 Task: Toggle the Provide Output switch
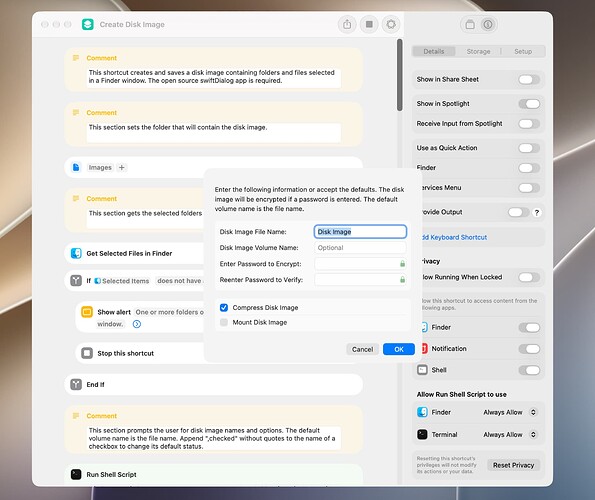(518, 212)
